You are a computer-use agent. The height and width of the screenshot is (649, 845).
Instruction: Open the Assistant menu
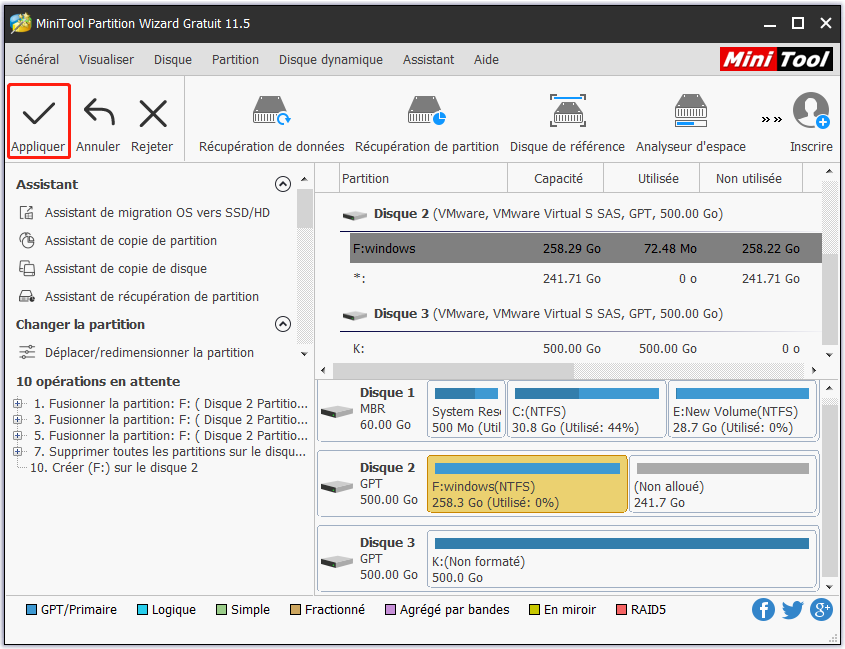click(x=428, y=59)
